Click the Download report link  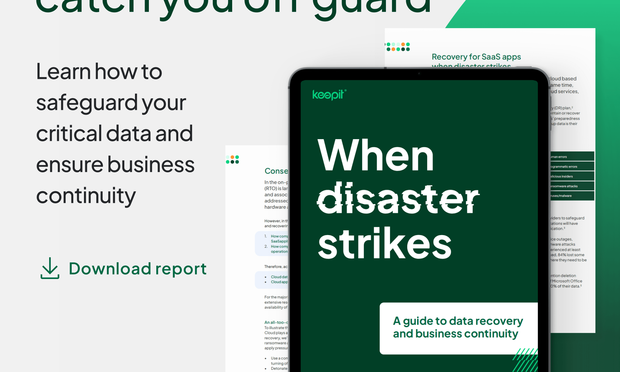click(x=123, y=269)
